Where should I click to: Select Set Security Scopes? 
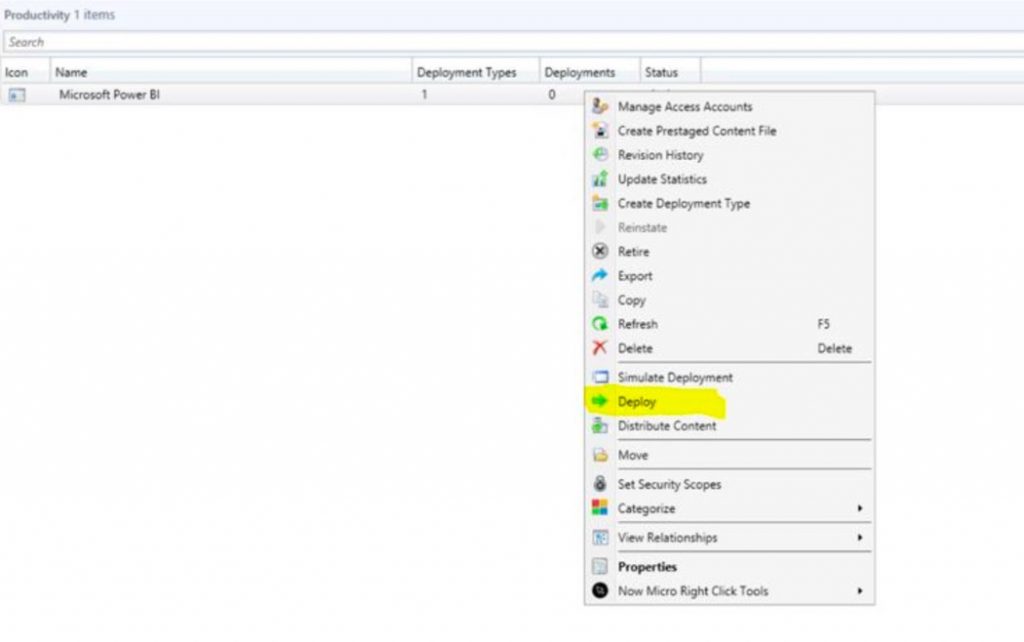[x=669, y=484]
